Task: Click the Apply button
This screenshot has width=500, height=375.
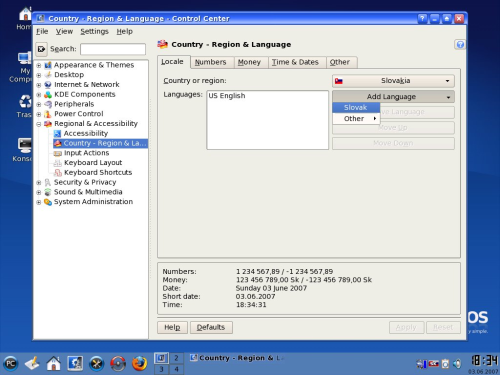Action: (406, 327)
